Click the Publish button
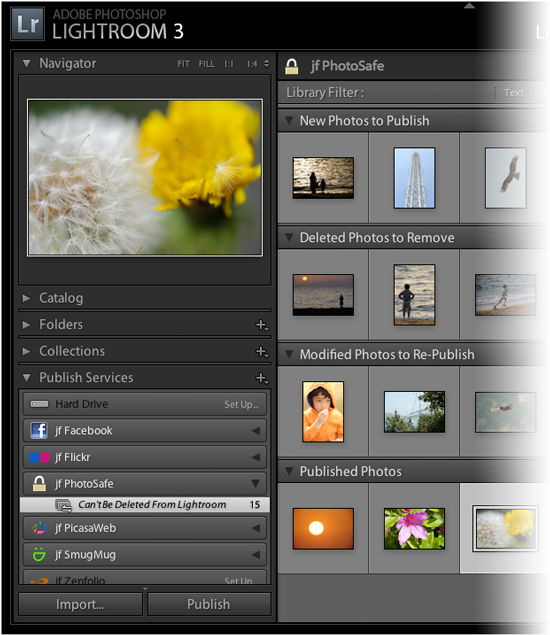 click(209, 604)
